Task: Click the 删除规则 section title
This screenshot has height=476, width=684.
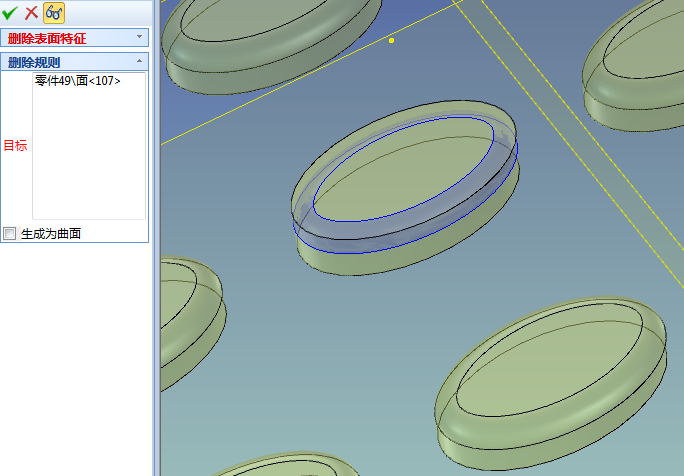Action: coord(34,62)
